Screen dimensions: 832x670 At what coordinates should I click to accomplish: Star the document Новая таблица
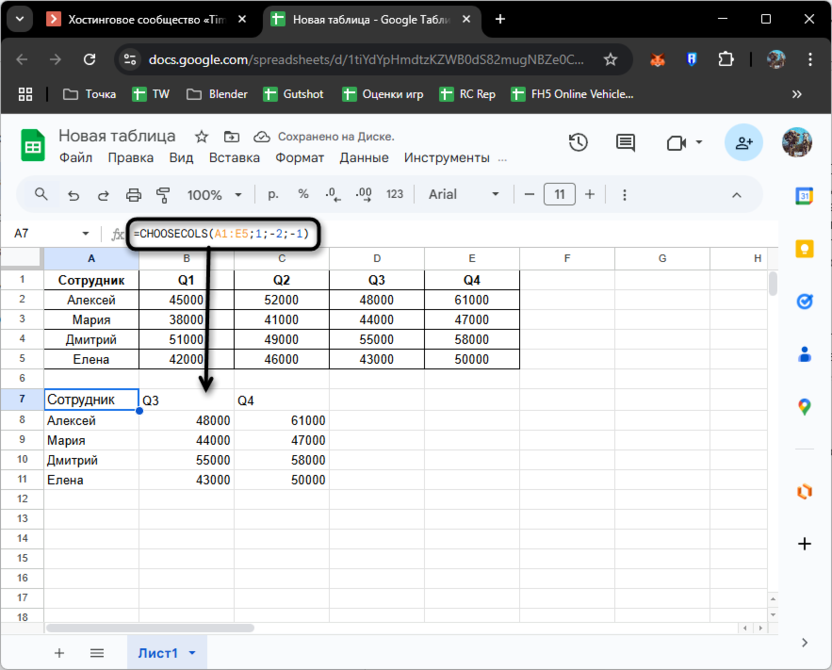201,136
